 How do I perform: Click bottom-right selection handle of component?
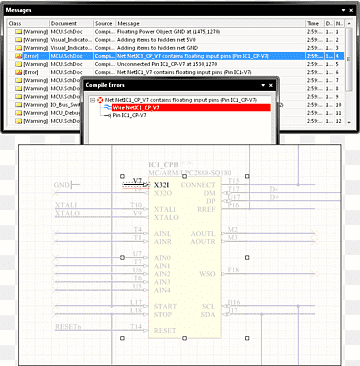coord(247,338)
